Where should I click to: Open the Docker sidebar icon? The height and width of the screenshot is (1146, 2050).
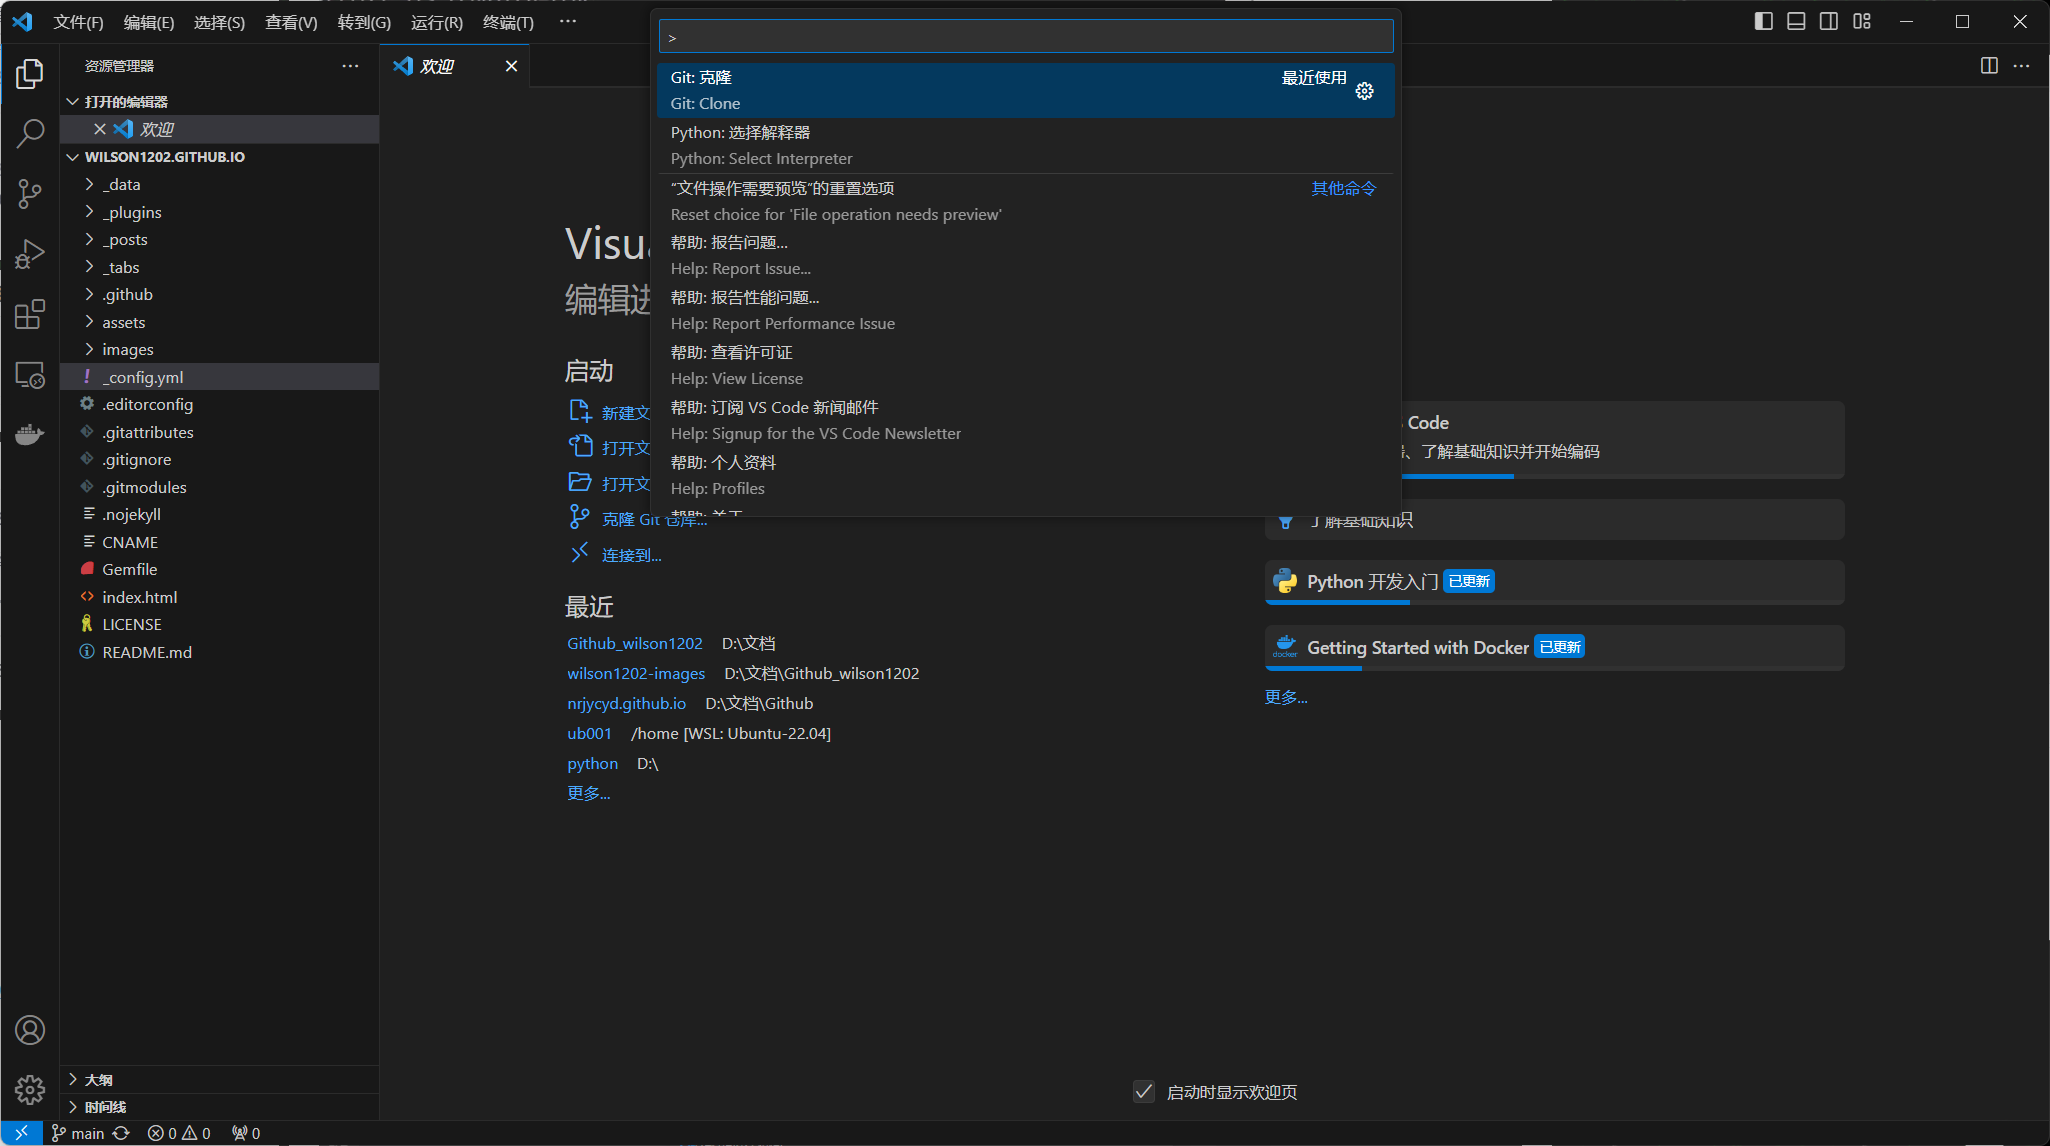click(x=30, y=434)
